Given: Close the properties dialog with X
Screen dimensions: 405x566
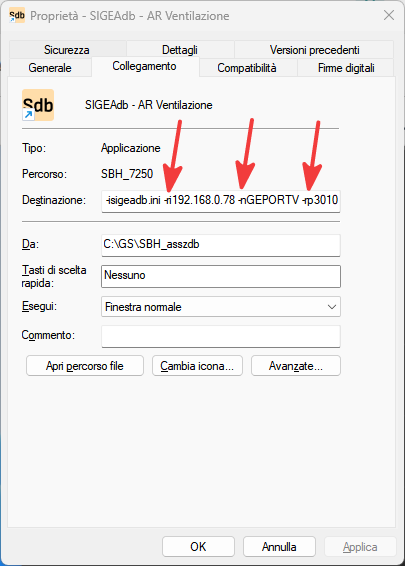Looking at the screenshot, I should pos(389,15).
